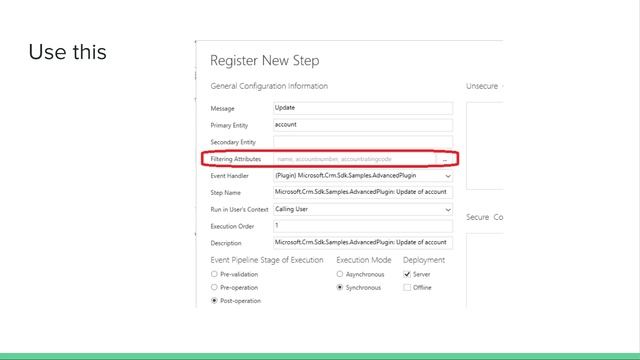This screenshot has width=640, height=360.
Task: Click the Register New Step heading
Action: point(264,61)
